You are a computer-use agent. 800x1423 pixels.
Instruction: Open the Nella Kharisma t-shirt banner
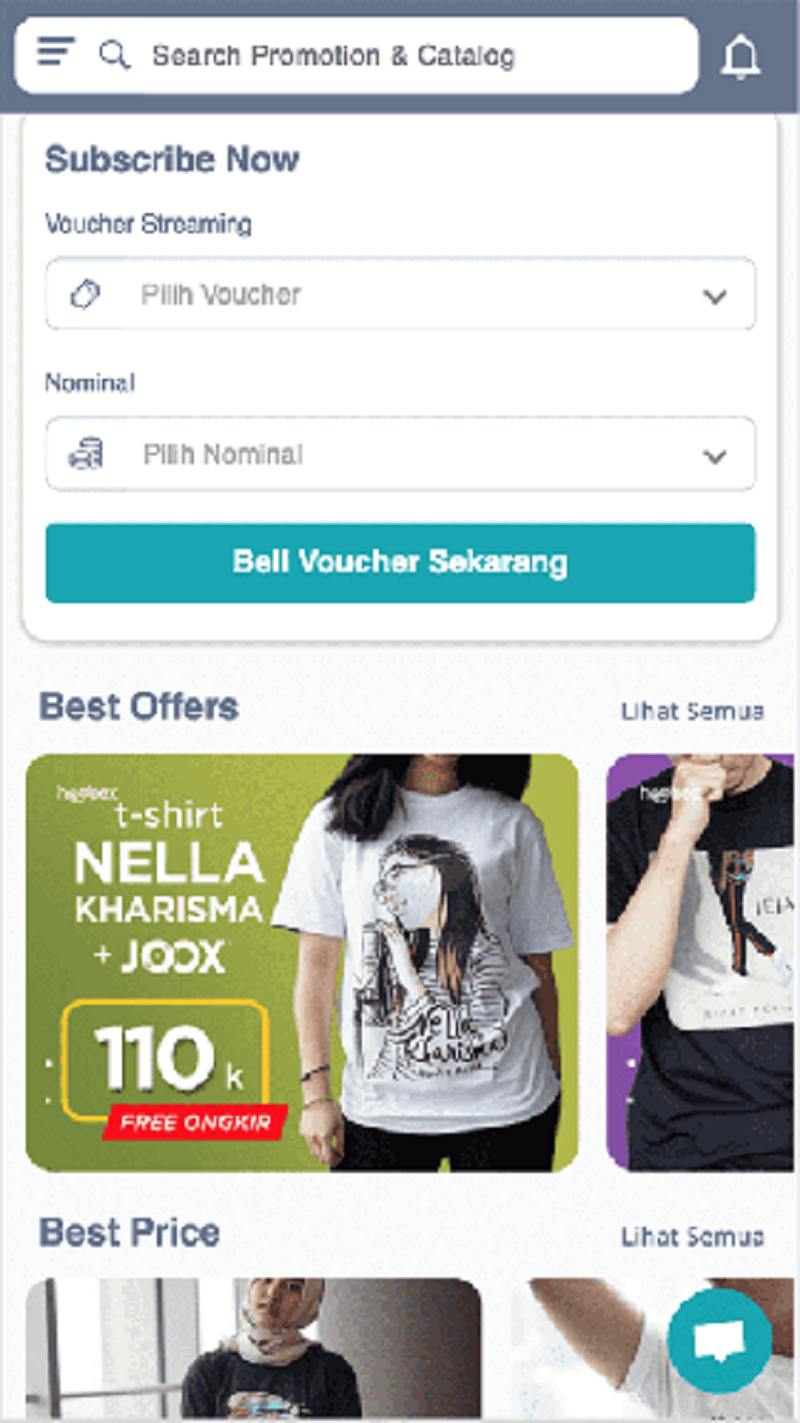pos(302,962)
